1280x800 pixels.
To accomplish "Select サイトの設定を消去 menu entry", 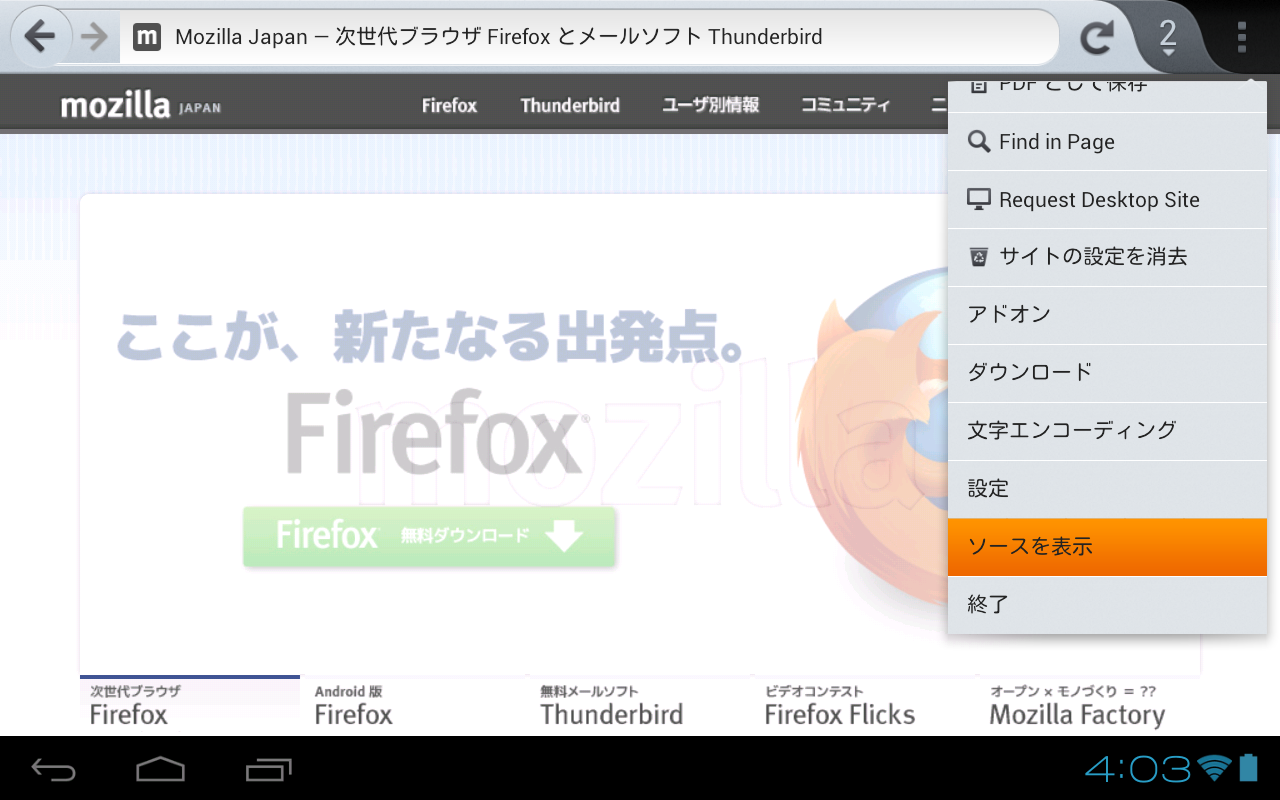I will click(1107, 257).
